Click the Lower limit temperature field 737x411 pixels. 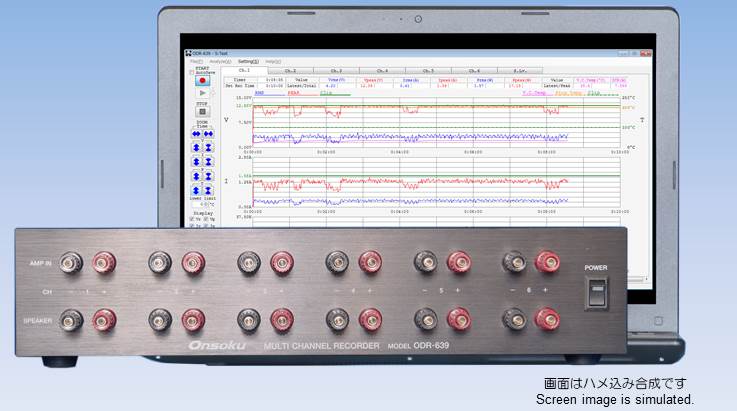tap(199, 204)
